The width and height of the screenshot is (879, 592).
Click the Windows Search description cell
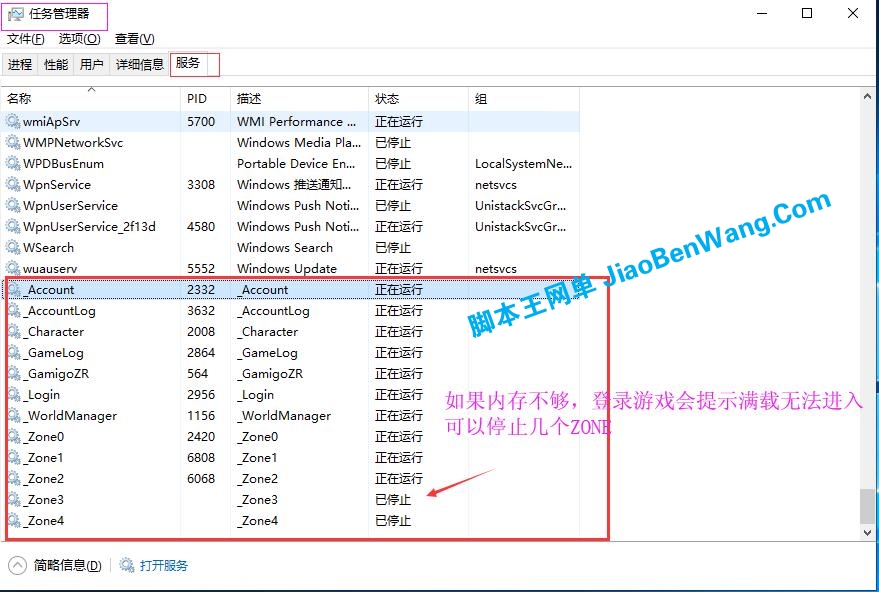[x=285, y=247]
